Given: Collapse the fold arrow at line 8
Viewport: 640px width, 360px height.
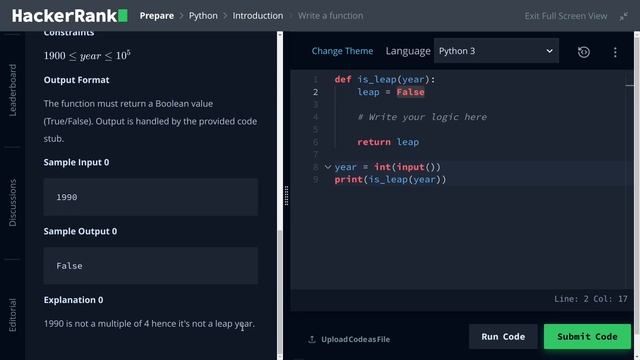Looking at the screenshot, I should point(327,167).
